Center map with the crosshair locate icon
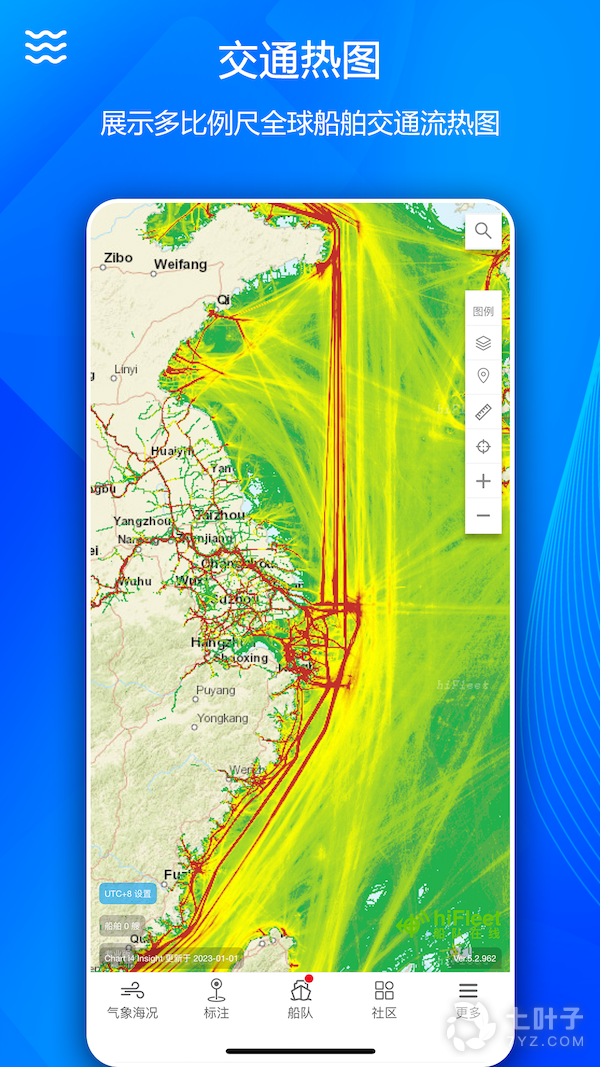 483,446
